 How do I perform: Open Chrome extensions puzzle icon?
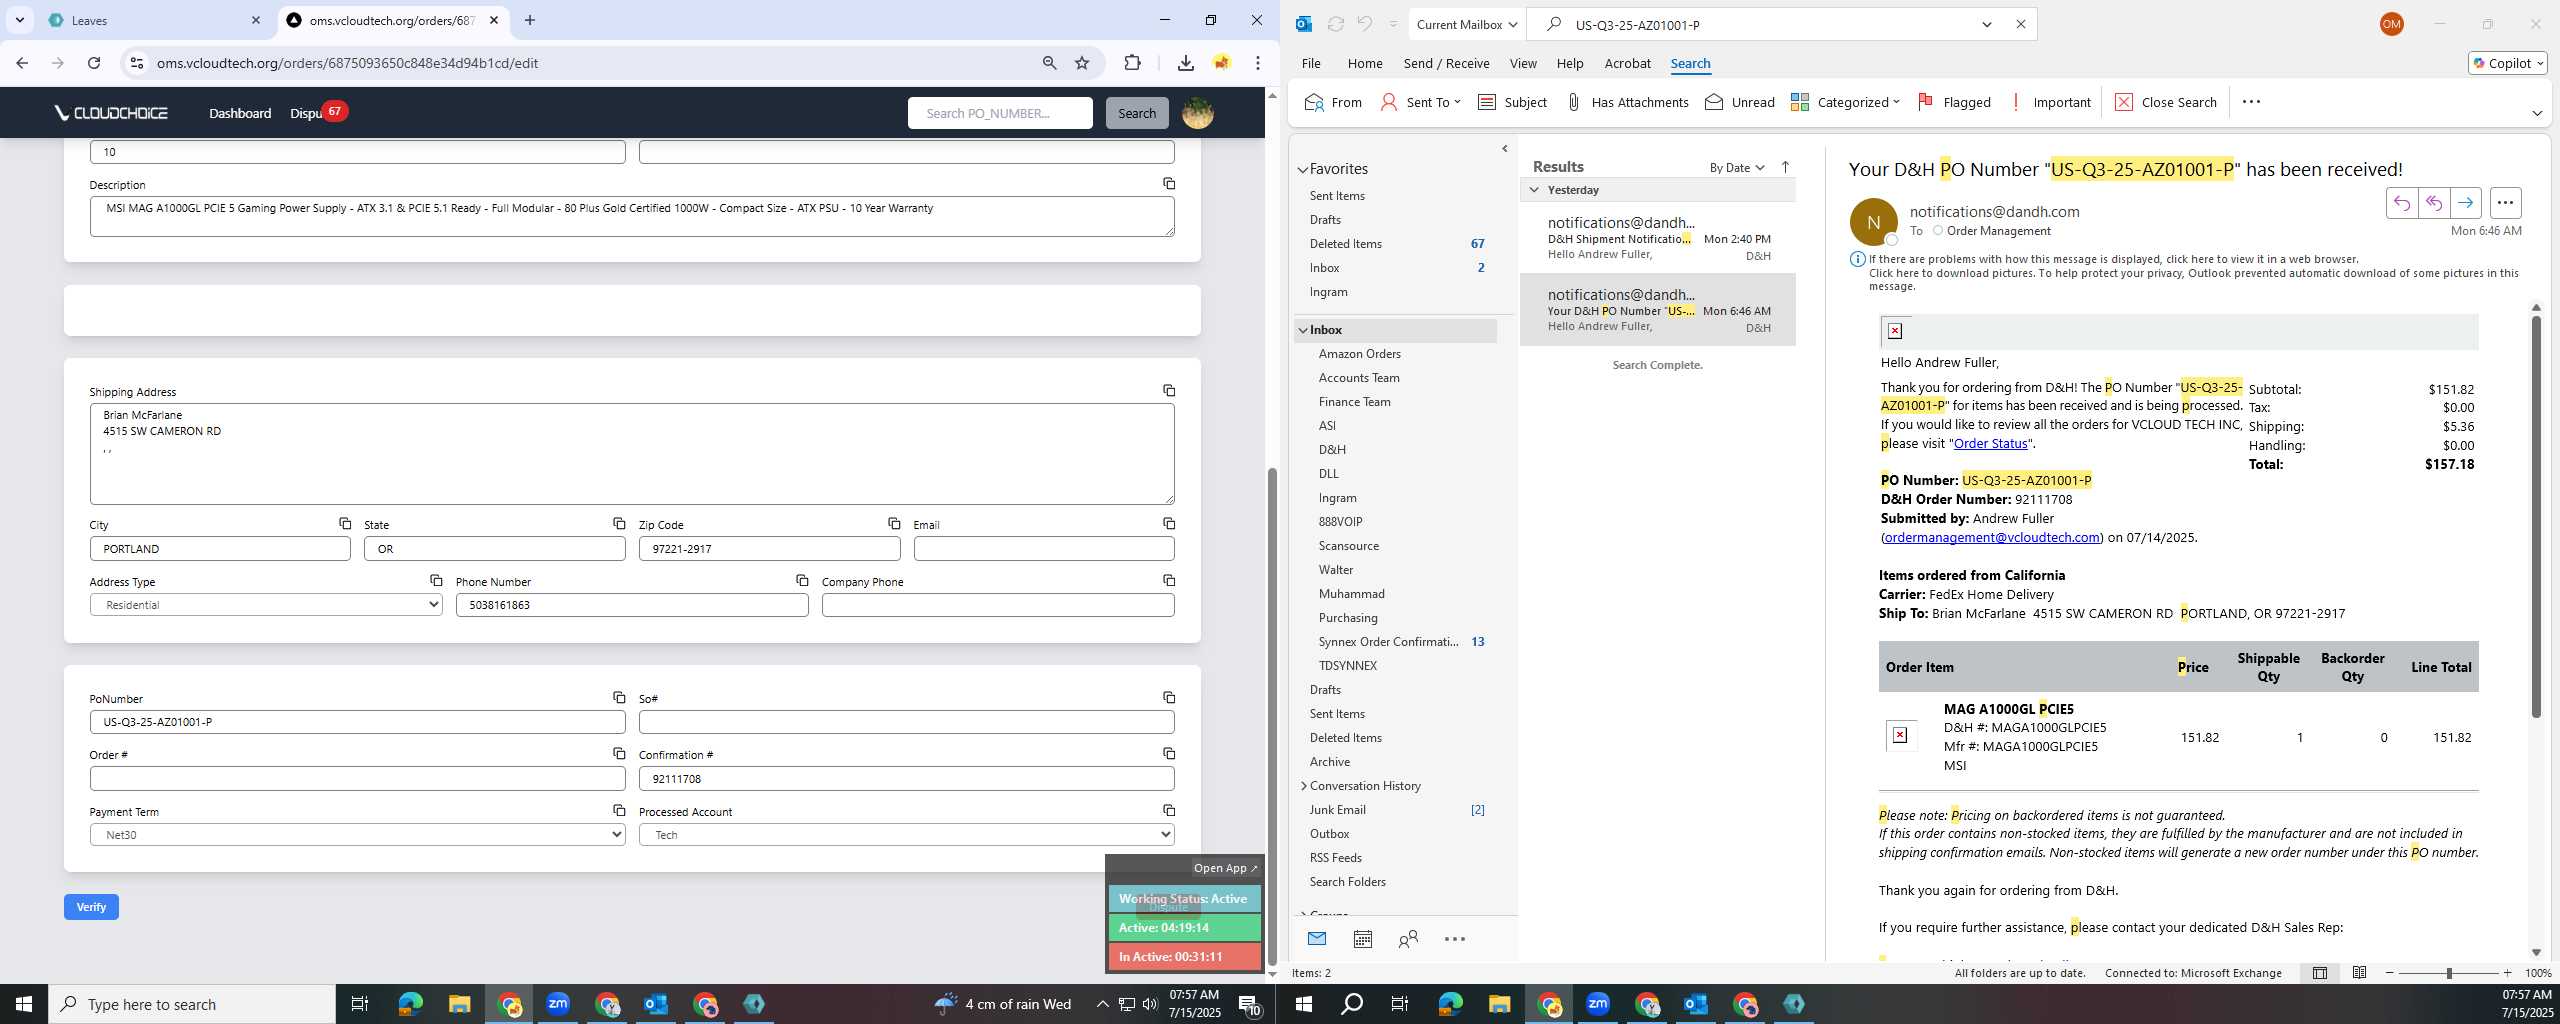click(x=1132, y=63)
